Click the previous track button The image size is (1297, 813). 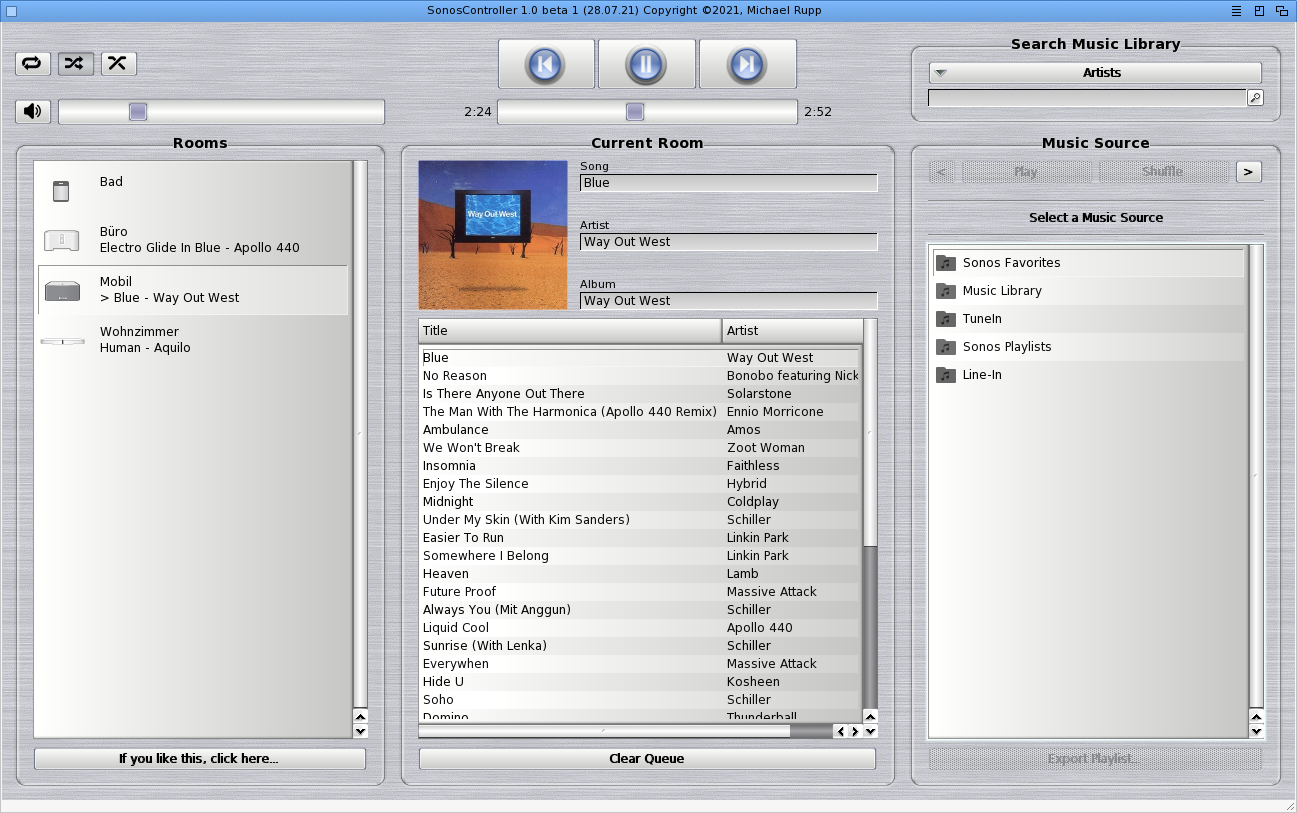[x=546, y=65]
